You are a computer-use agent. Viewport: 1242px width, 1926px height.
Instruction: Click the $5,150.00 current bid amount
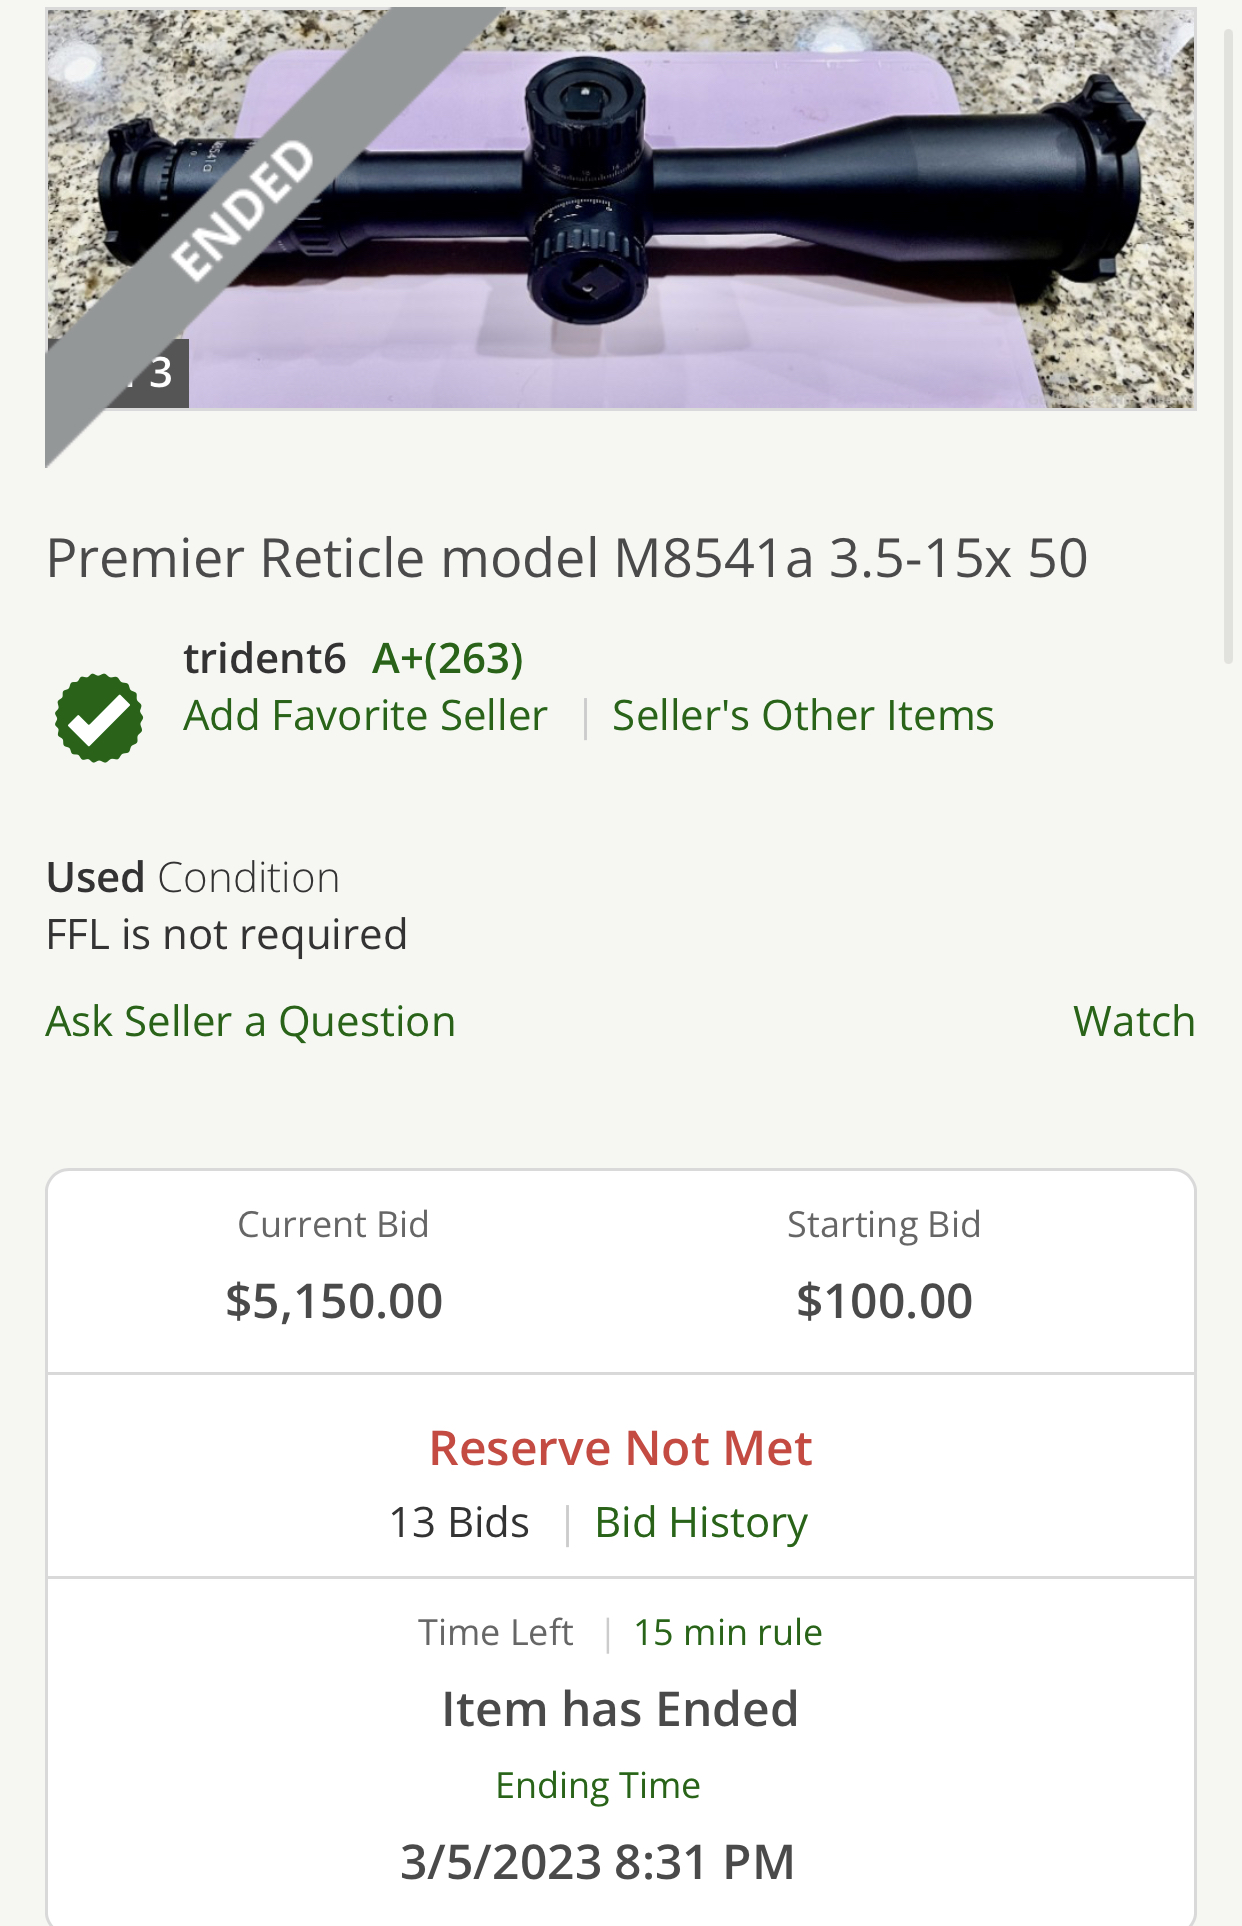pos(334,1302)
